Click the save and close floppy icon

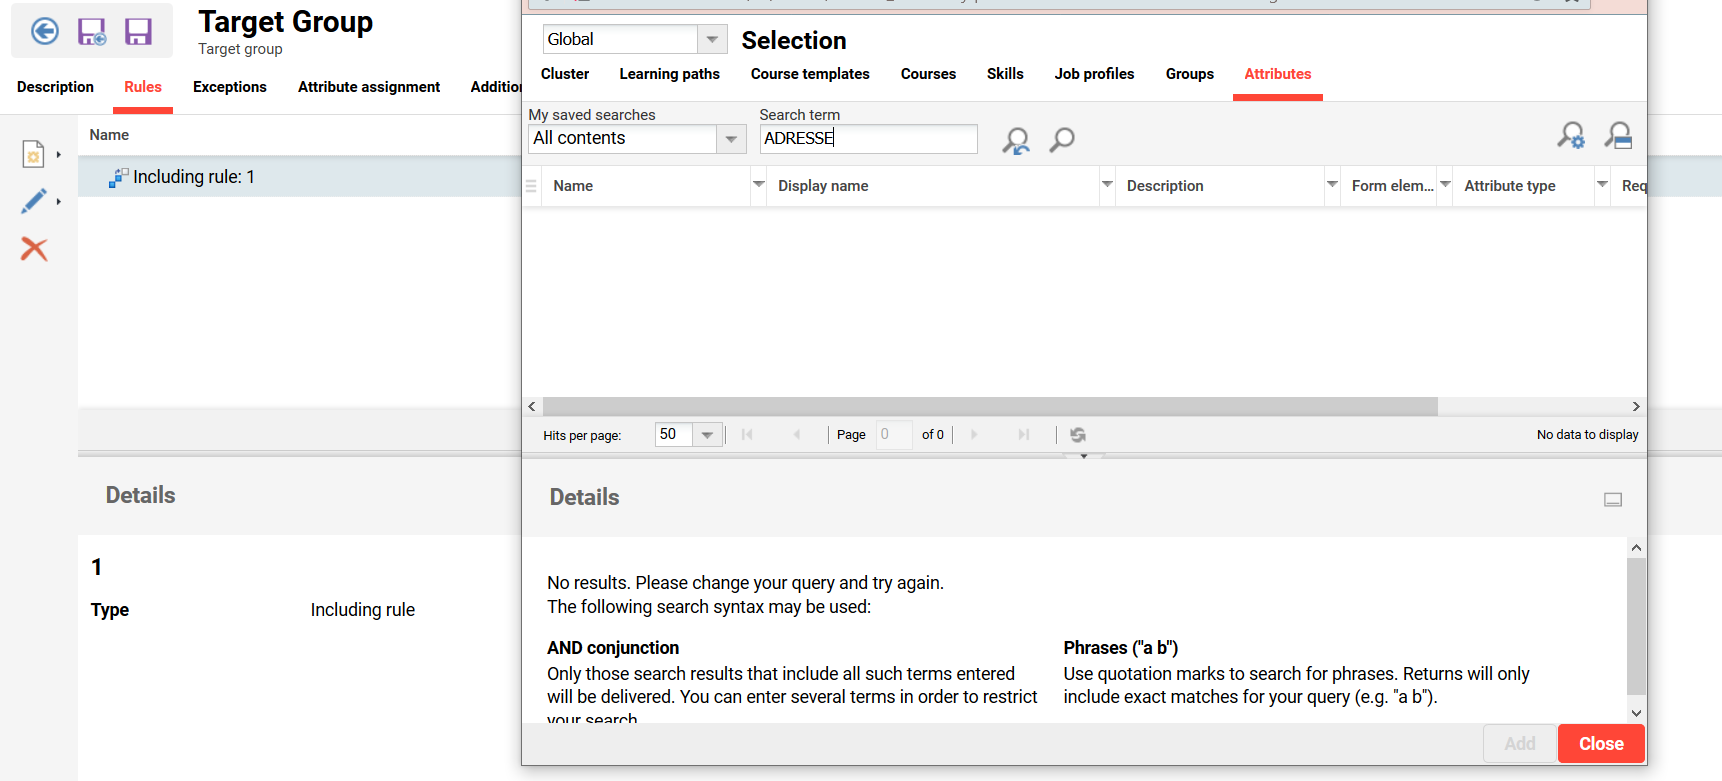coord(92,32)
